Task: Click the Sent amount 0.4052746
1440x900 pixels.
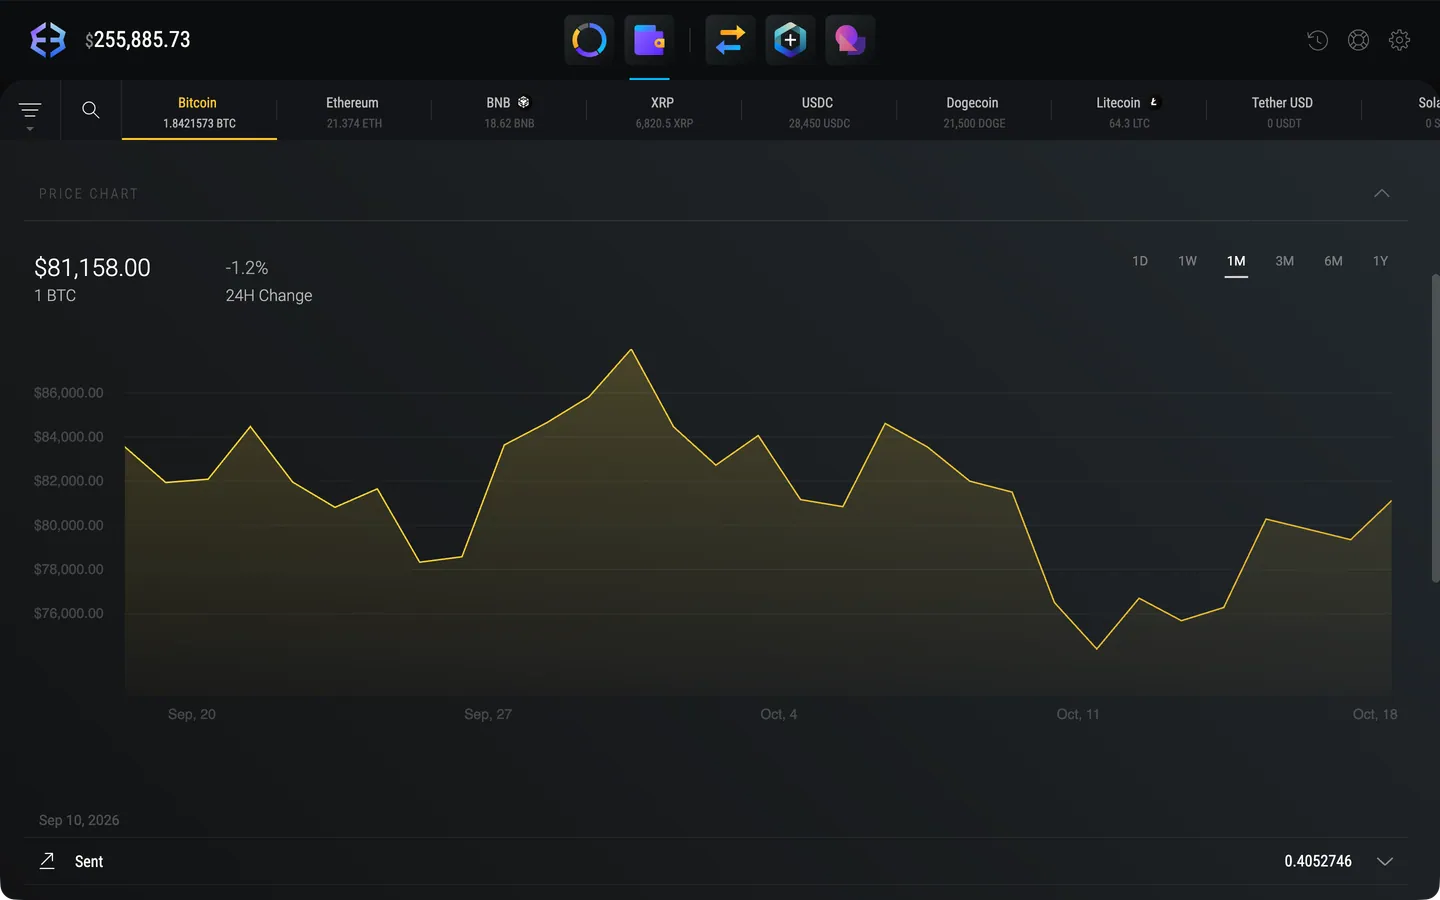Action: coord(1318,861)
